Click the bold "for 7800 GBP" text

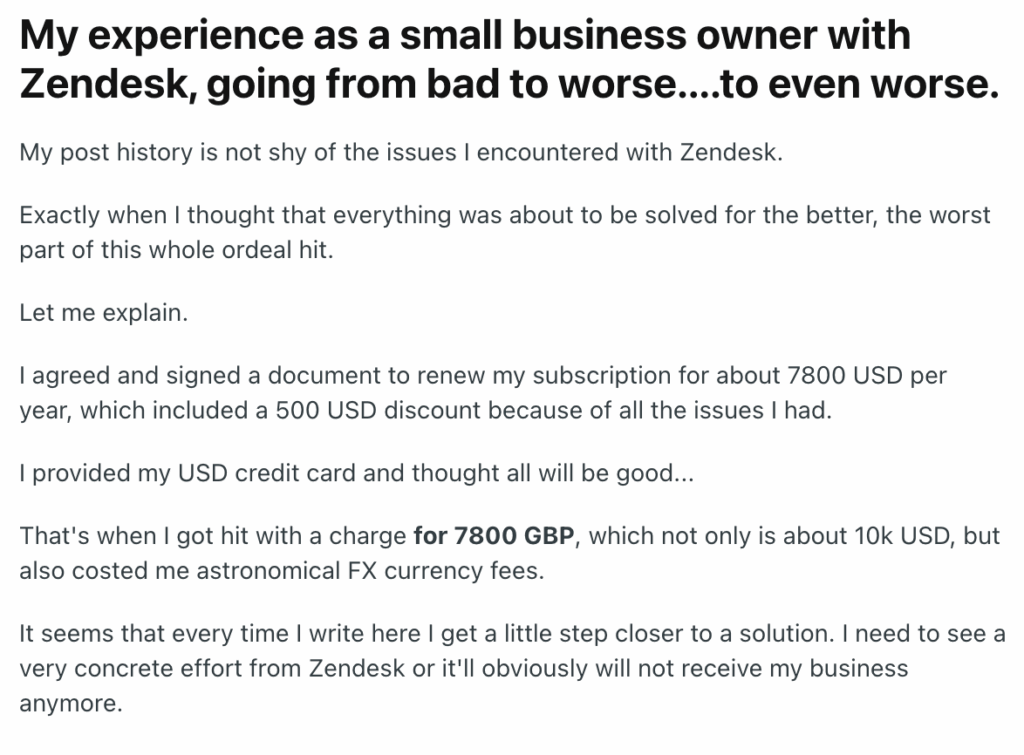[x=493, y=535]
